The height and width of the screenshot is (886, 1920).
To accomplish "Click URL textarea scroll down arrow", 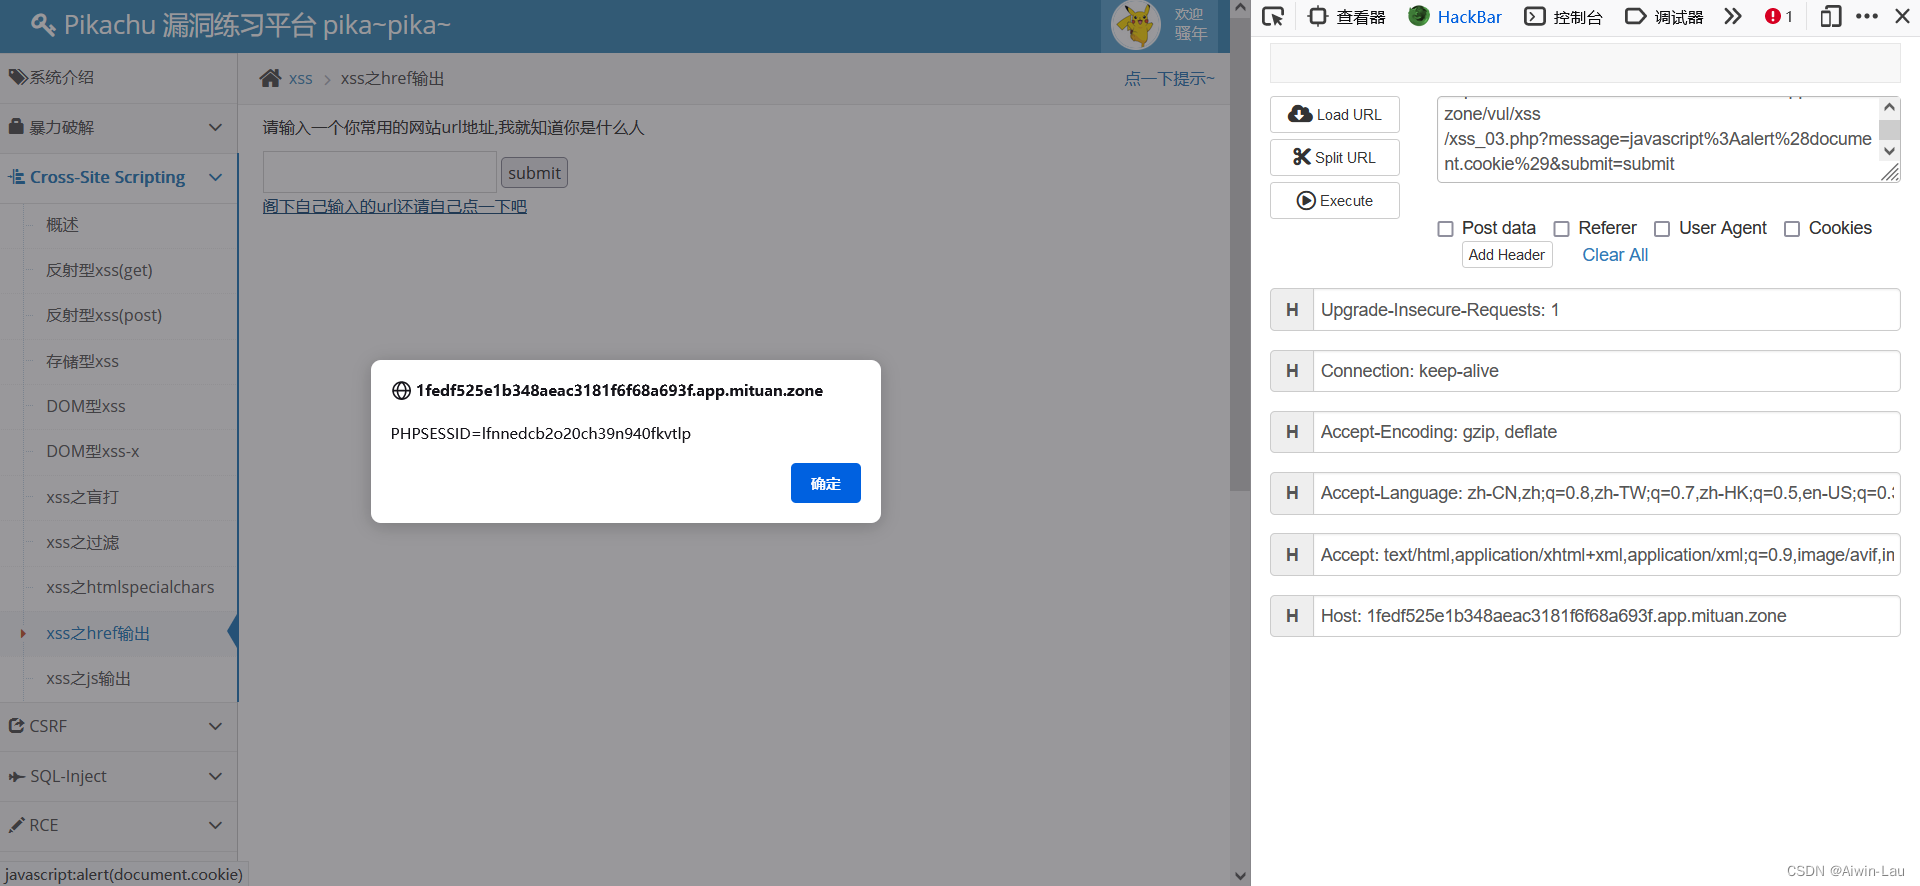I will tap(1889, 151).
